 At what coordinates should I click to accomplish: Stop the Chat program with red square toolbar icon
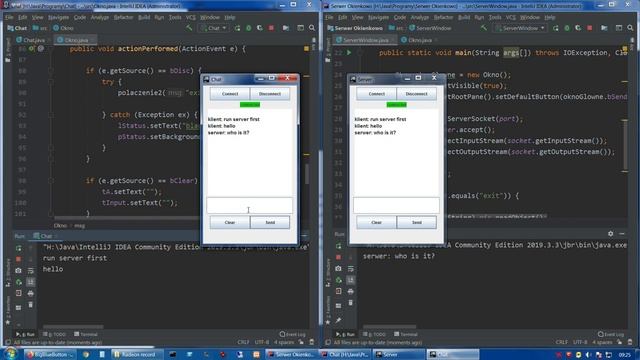coord(271,28)
